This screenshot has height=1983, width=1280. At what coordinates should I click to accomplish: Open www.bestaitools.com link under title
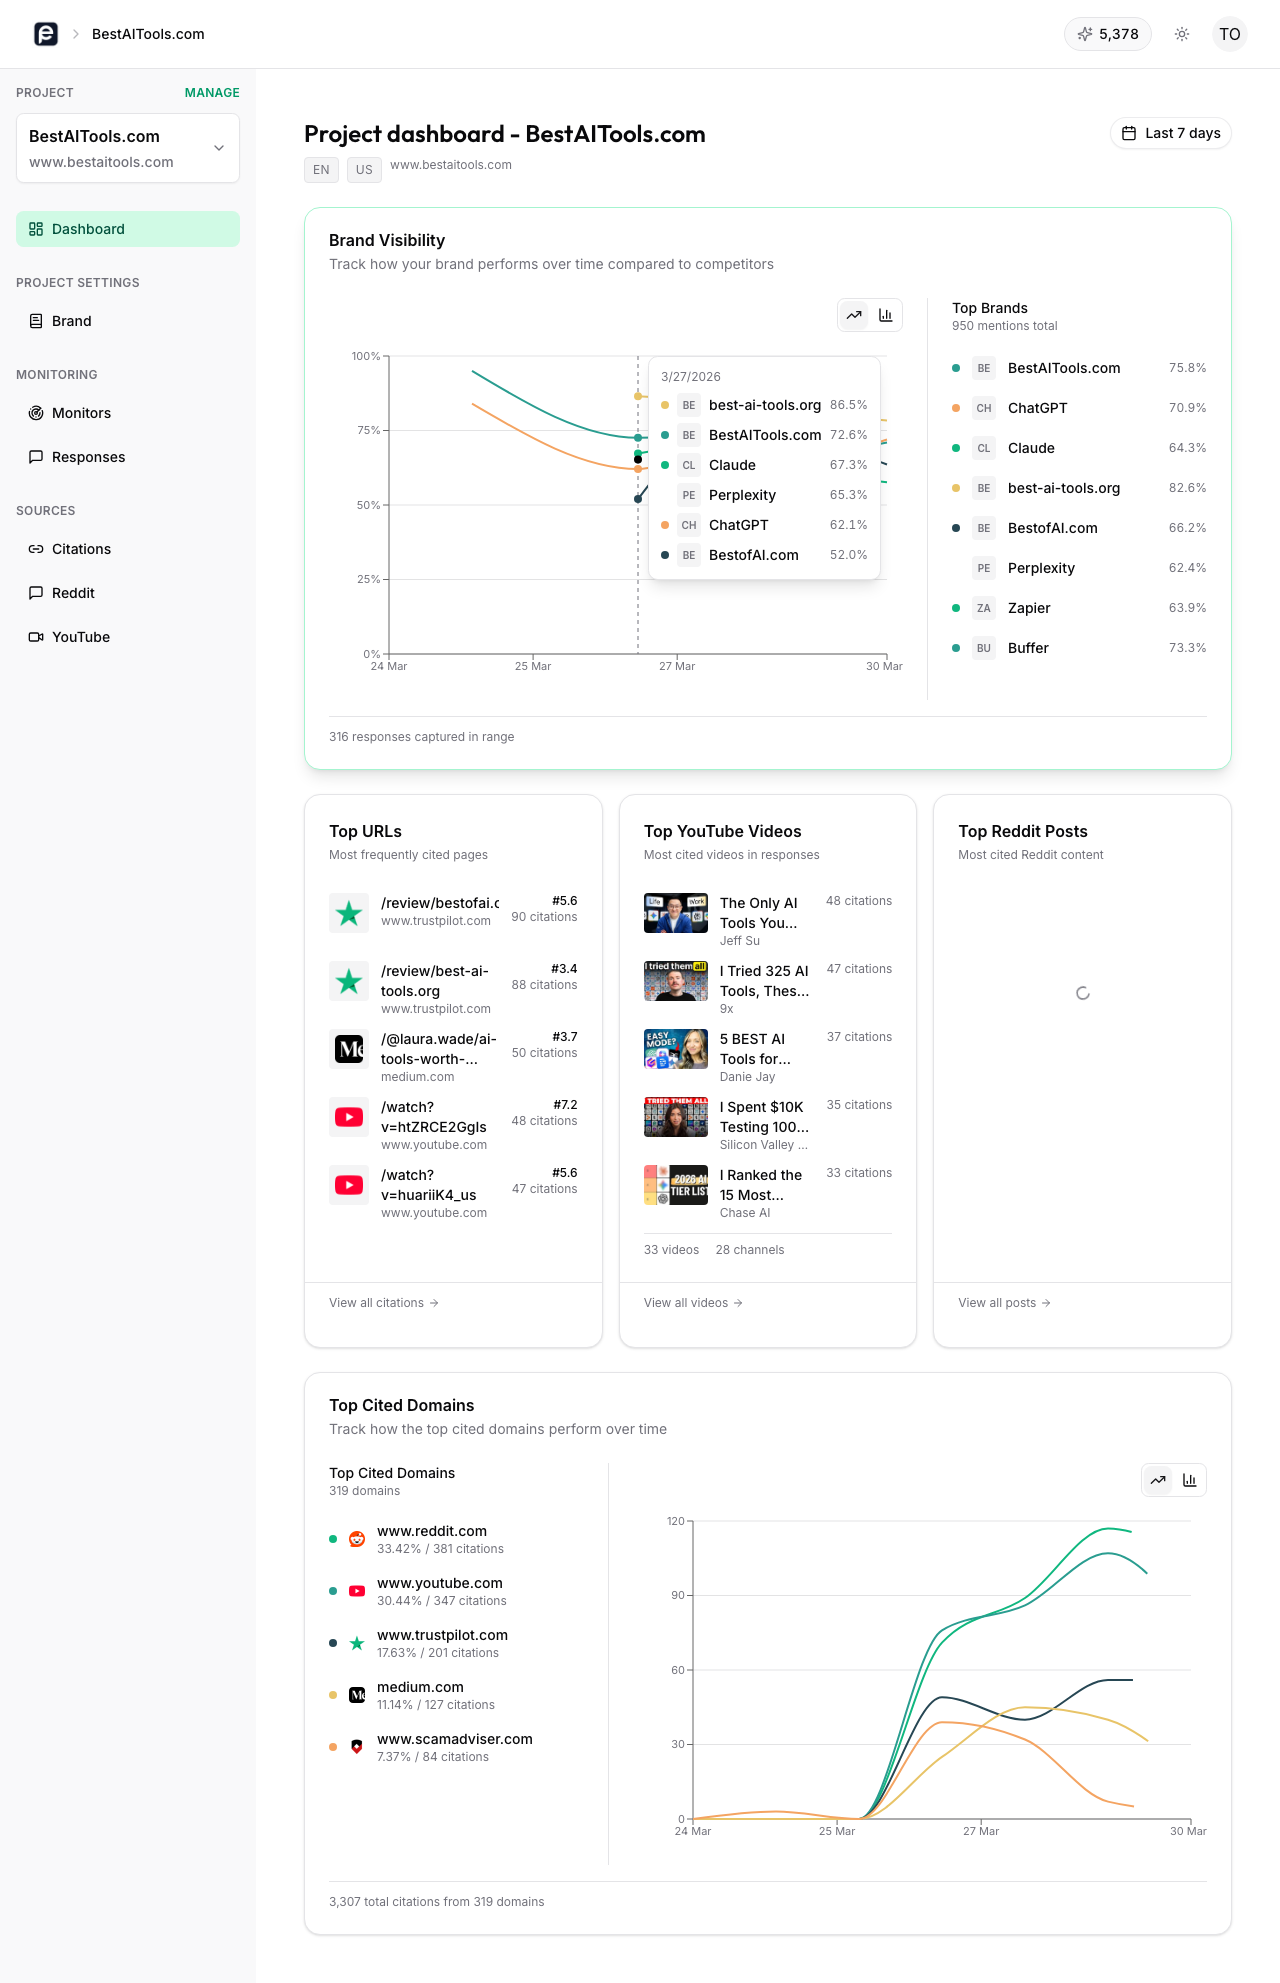coord(451,165)
